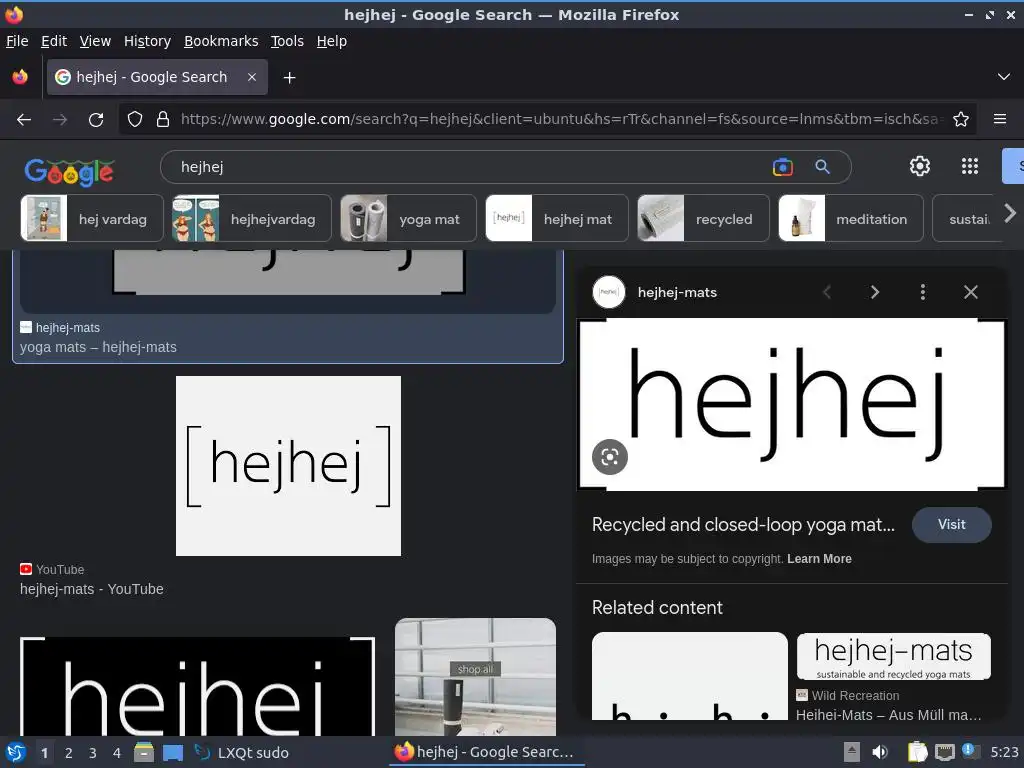View site security padlock info
Screen dimensions: 1024x768
coord(163,120)
